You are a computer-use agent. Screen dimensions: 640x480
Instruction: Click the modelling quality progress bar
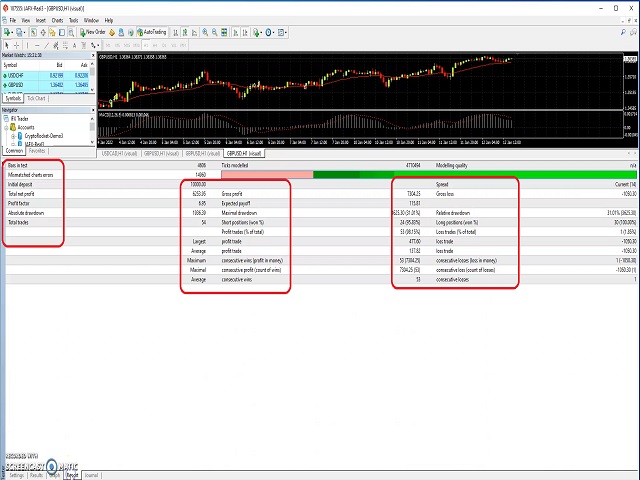click(429, 175)
